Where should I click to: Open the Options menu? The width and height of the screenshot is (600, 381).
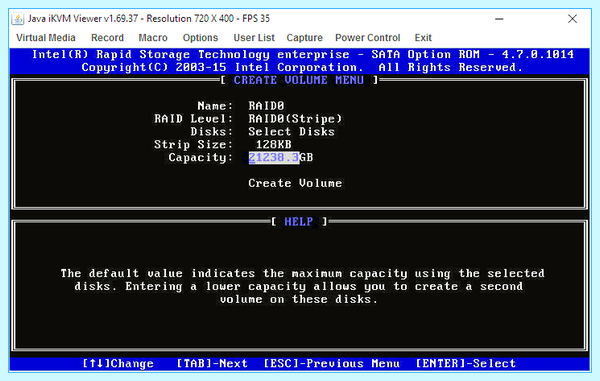point(200,38)
